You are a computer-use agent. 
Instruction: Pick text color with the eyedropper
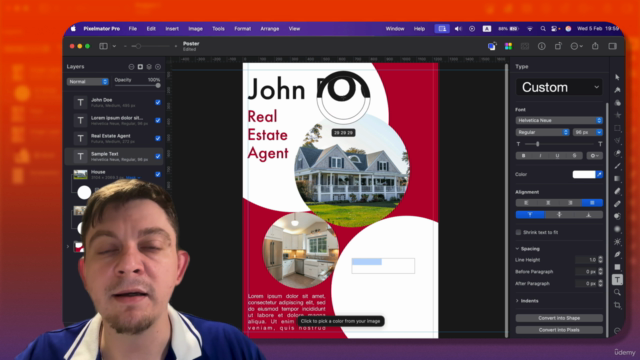tap(599, 174)
